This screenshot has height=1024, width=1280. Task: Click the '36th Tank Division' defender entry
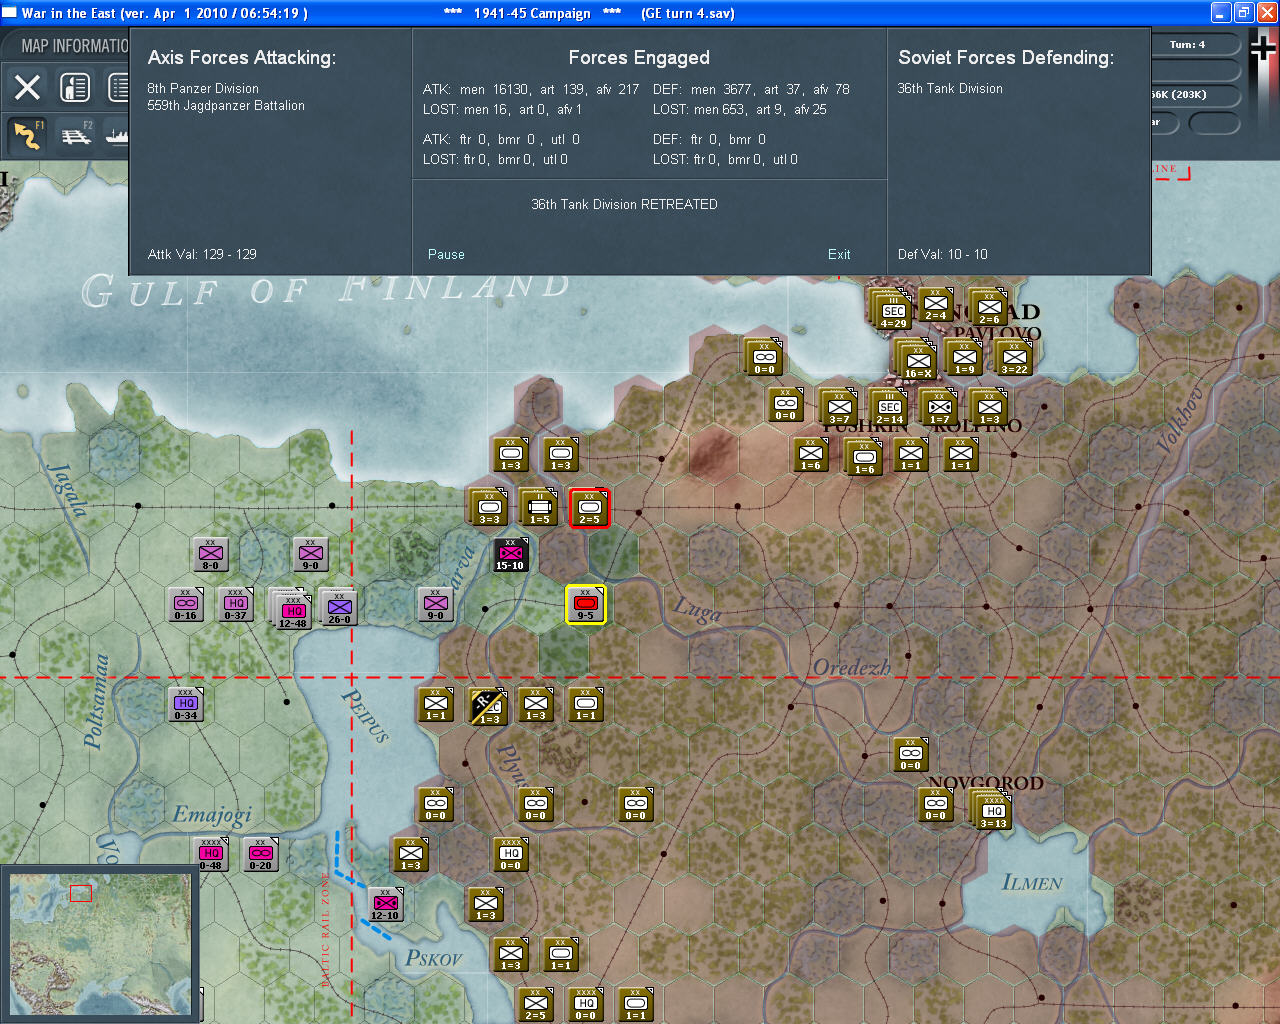click(950, 88)
